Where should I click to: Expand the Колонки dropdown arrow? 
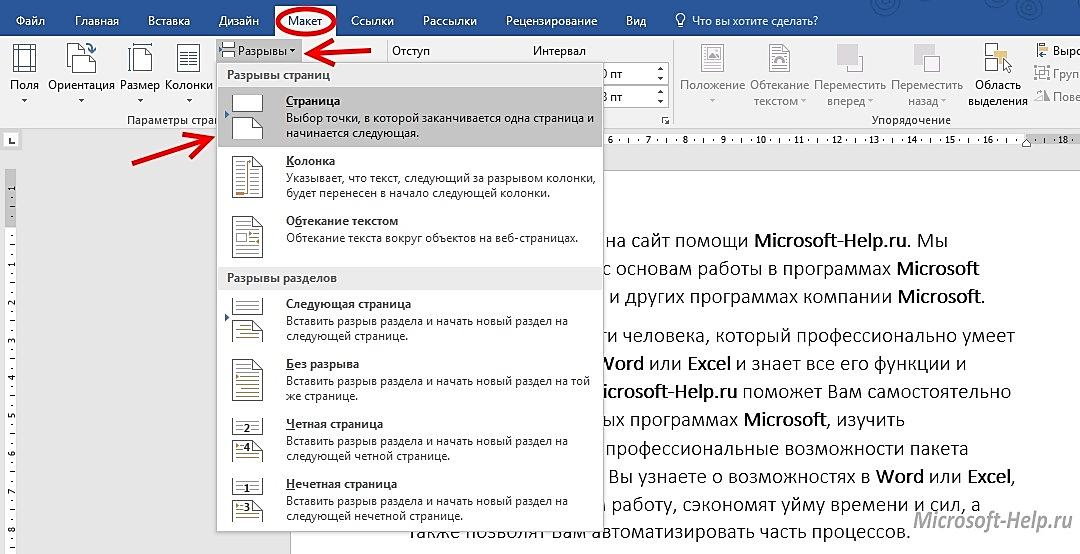coord(189,101)
